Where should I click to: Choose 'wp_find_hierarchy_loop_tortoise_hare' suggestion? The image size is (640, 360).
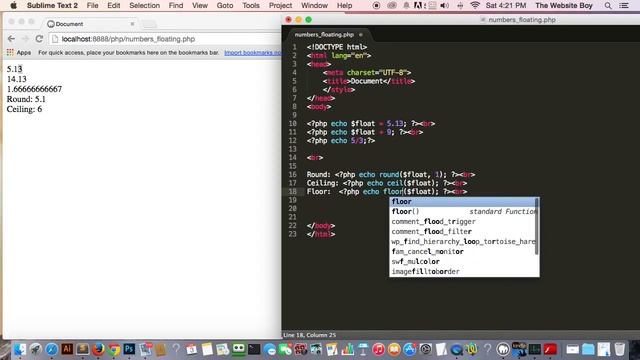[463, 242]
